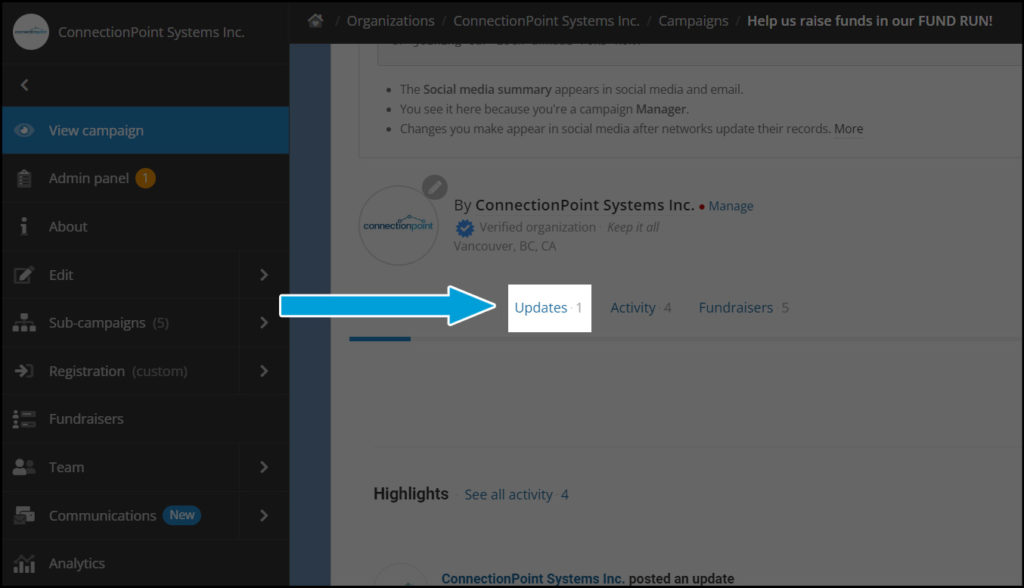1024x588 pixels.
Task: Switch to the Updates tab
Action: [x=549, y=308]
